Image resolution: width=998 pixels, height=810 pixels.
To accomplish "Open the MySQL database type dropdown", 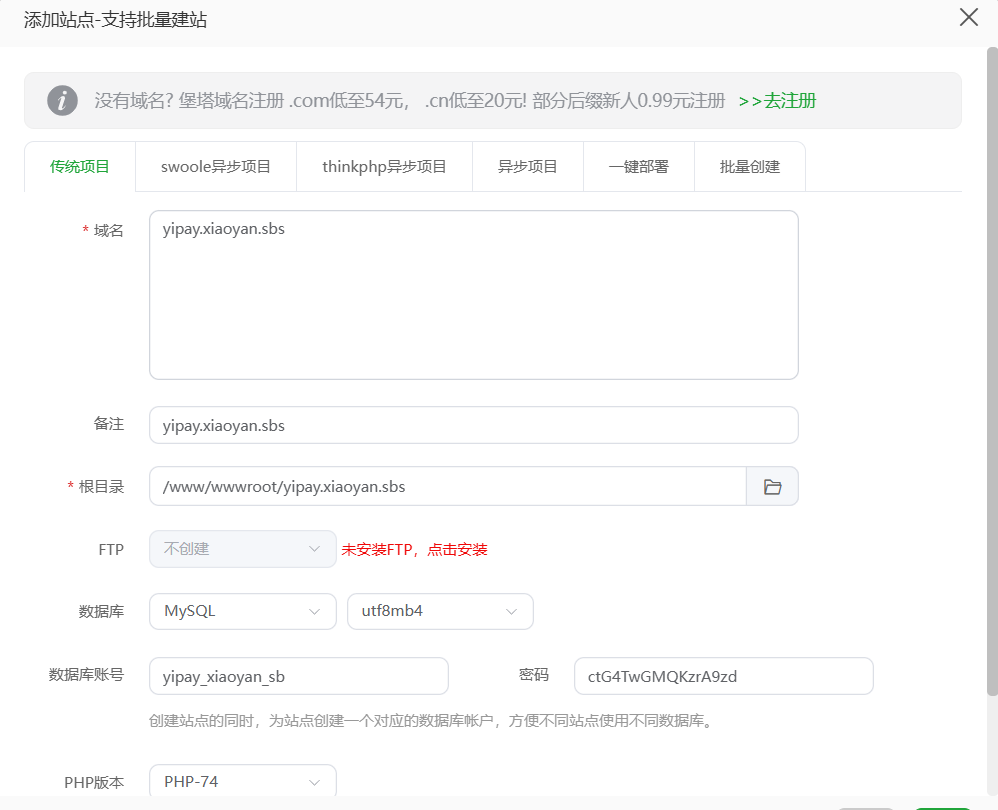I will tap(242, 611).
